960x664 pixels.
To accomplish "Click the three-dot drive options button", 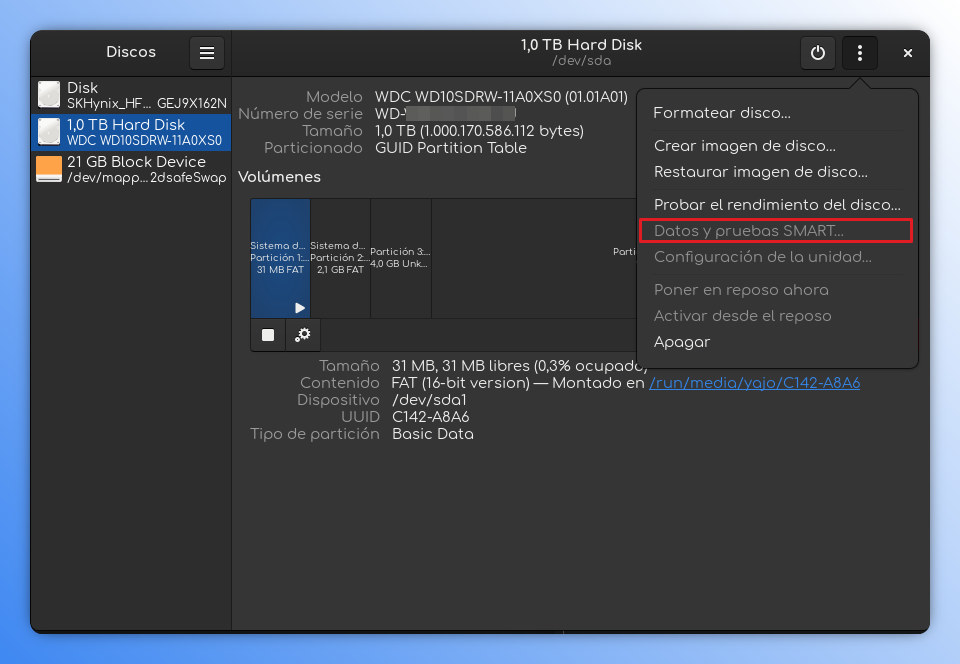I will 860,53.
